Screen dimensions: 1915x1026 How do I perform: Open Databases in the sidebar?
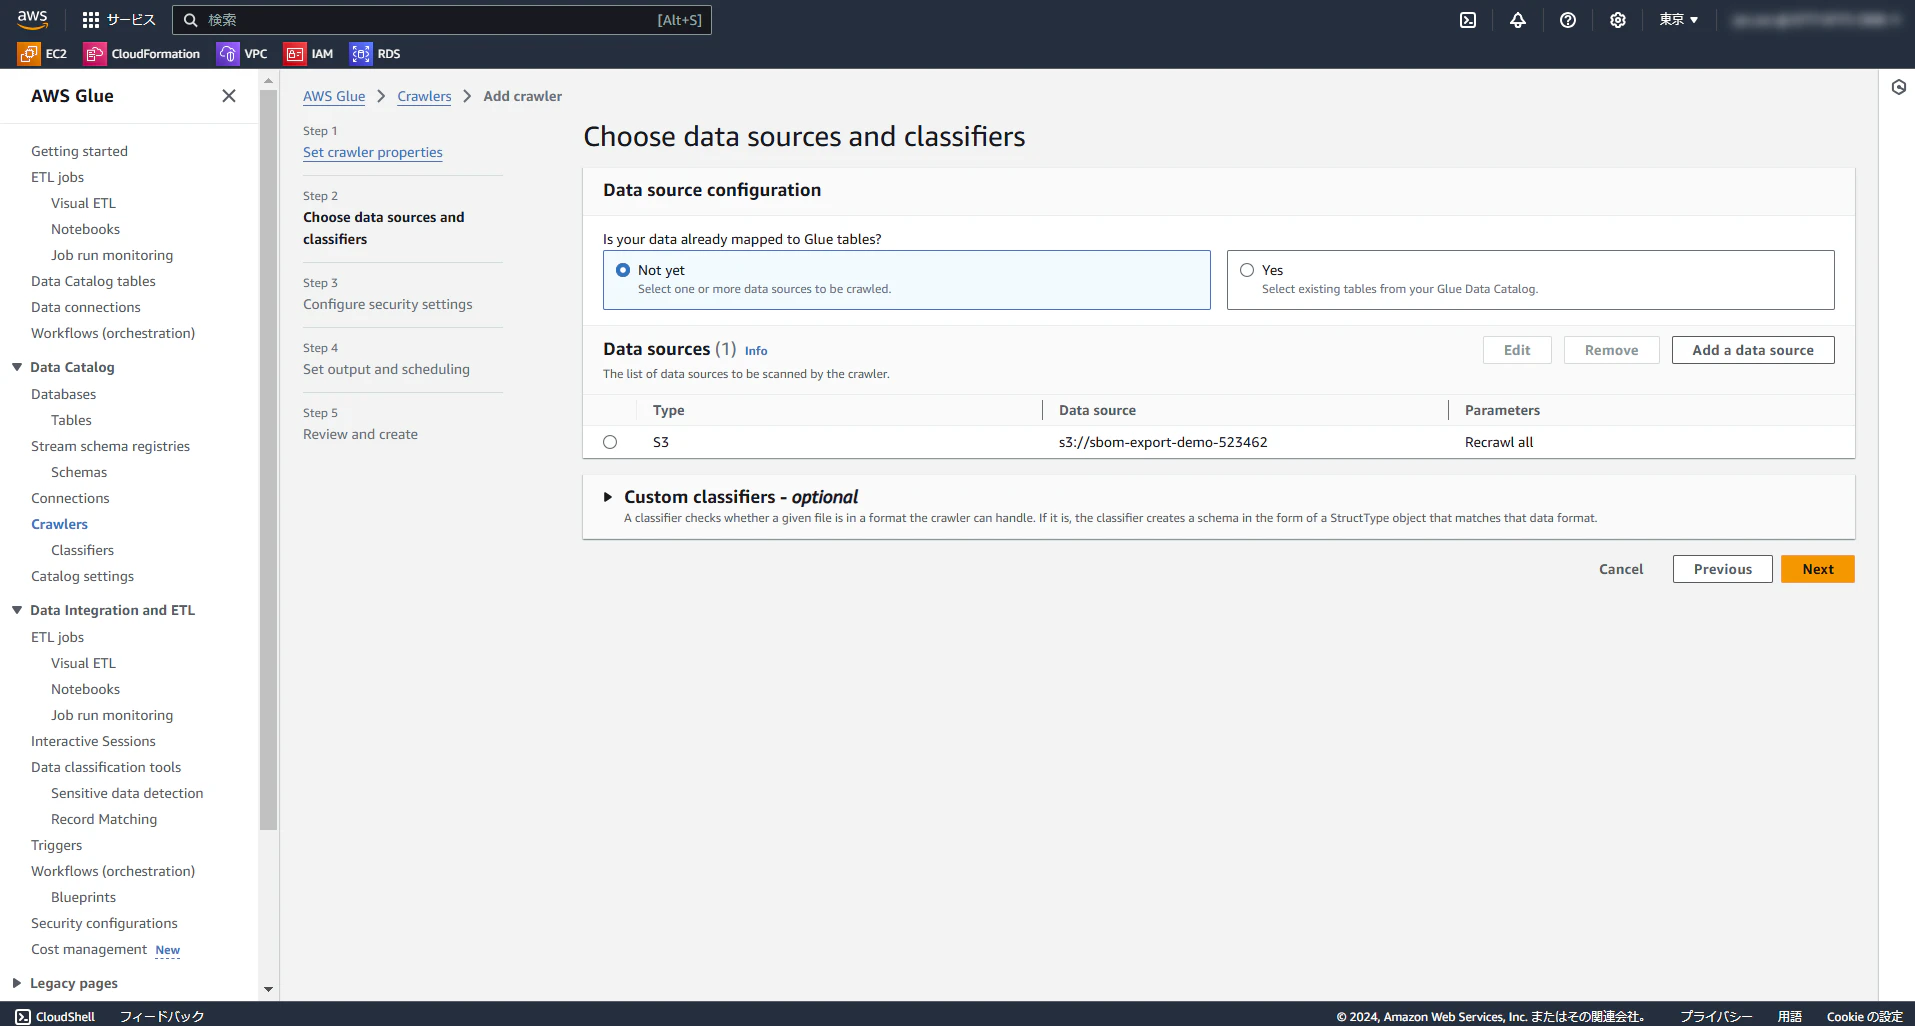pos(63,394)
